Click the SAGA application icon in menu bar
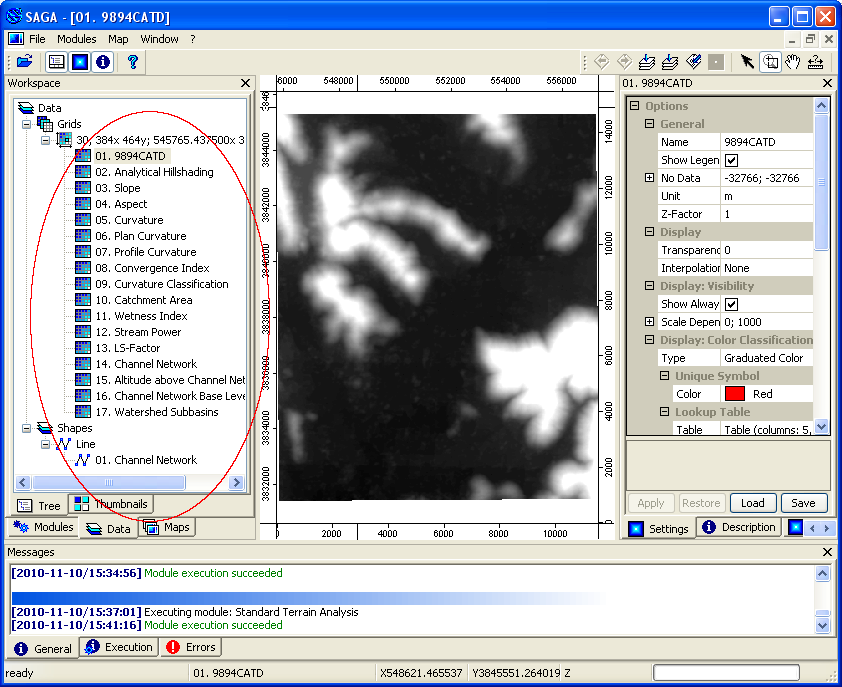This screenshot has width=842, height=687. coord(16,39)
